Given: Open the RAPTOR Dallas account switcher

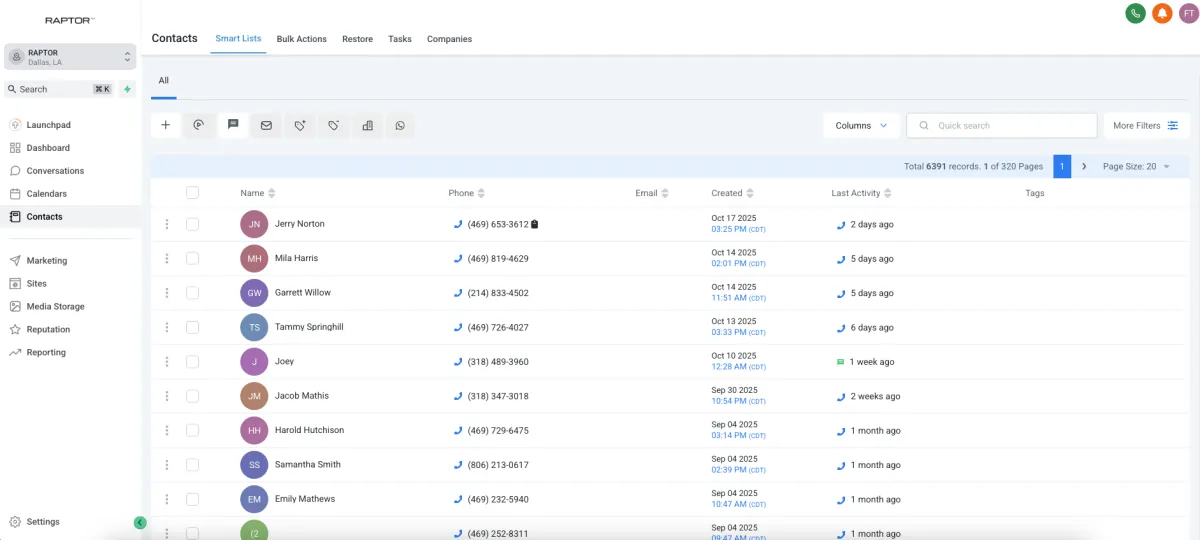Looking at the screenshot, I should pyautogui.click(x=70, y=56).
